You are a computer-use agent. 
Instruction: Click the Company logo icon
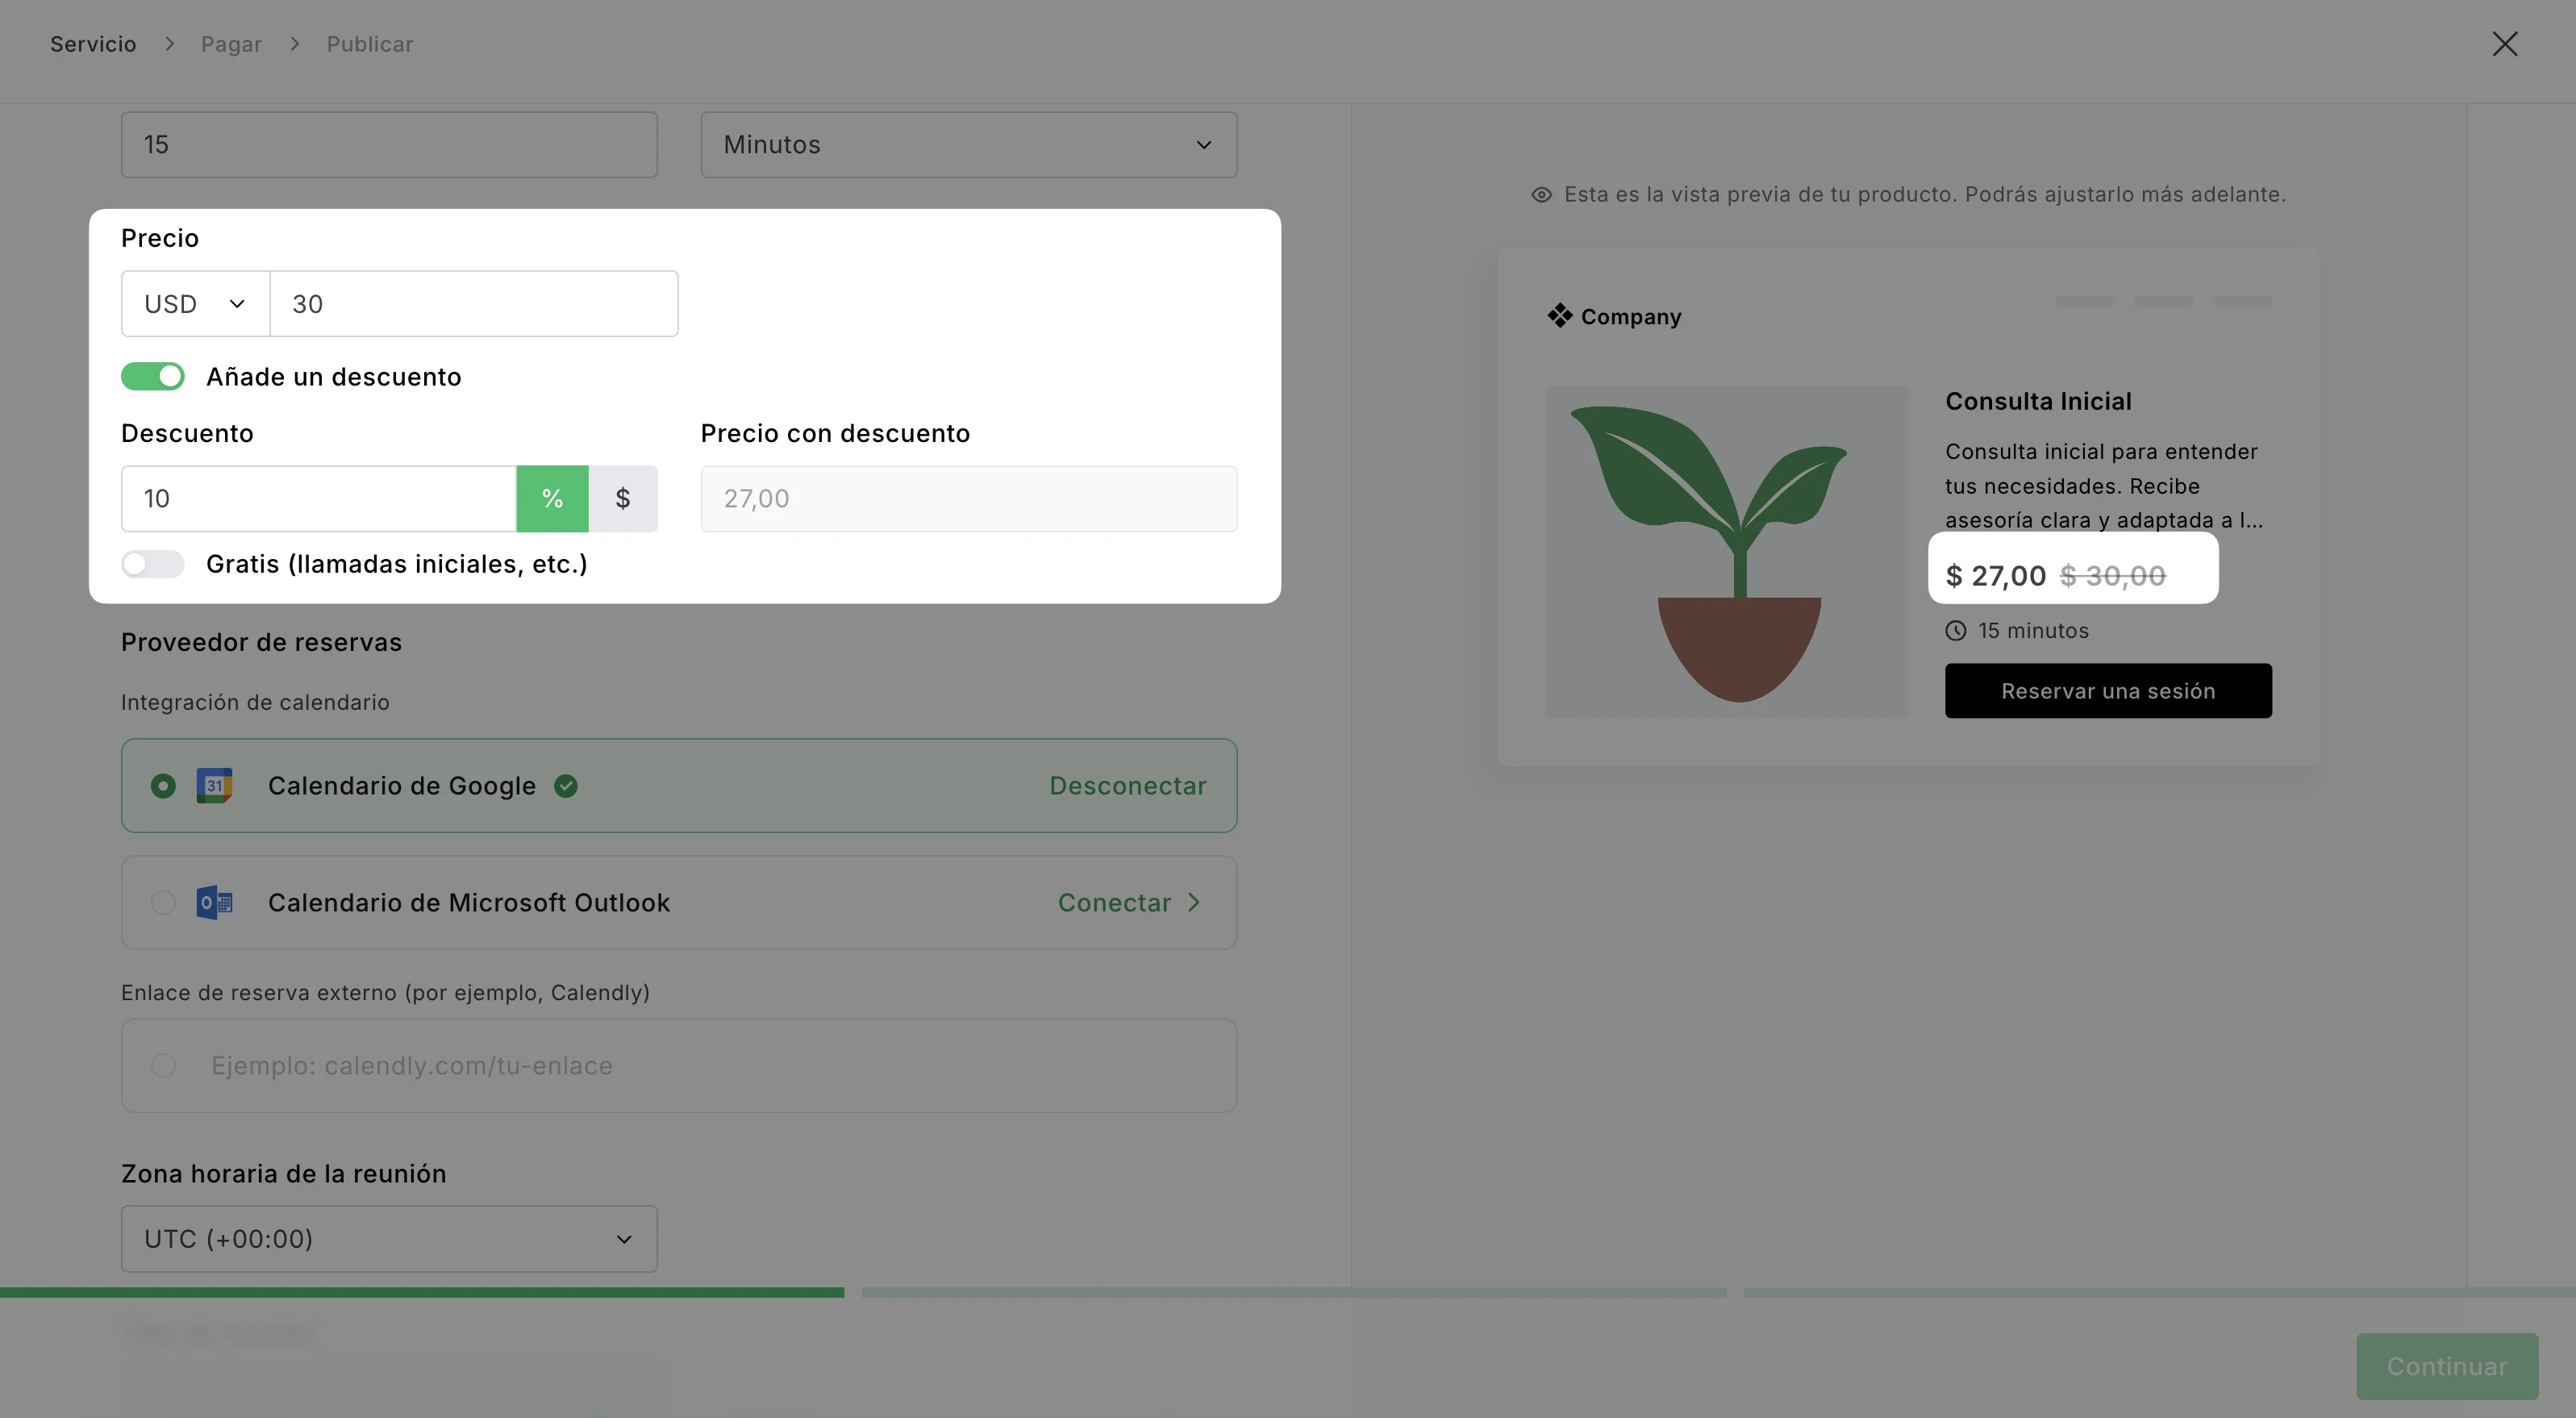point(1560,316)
